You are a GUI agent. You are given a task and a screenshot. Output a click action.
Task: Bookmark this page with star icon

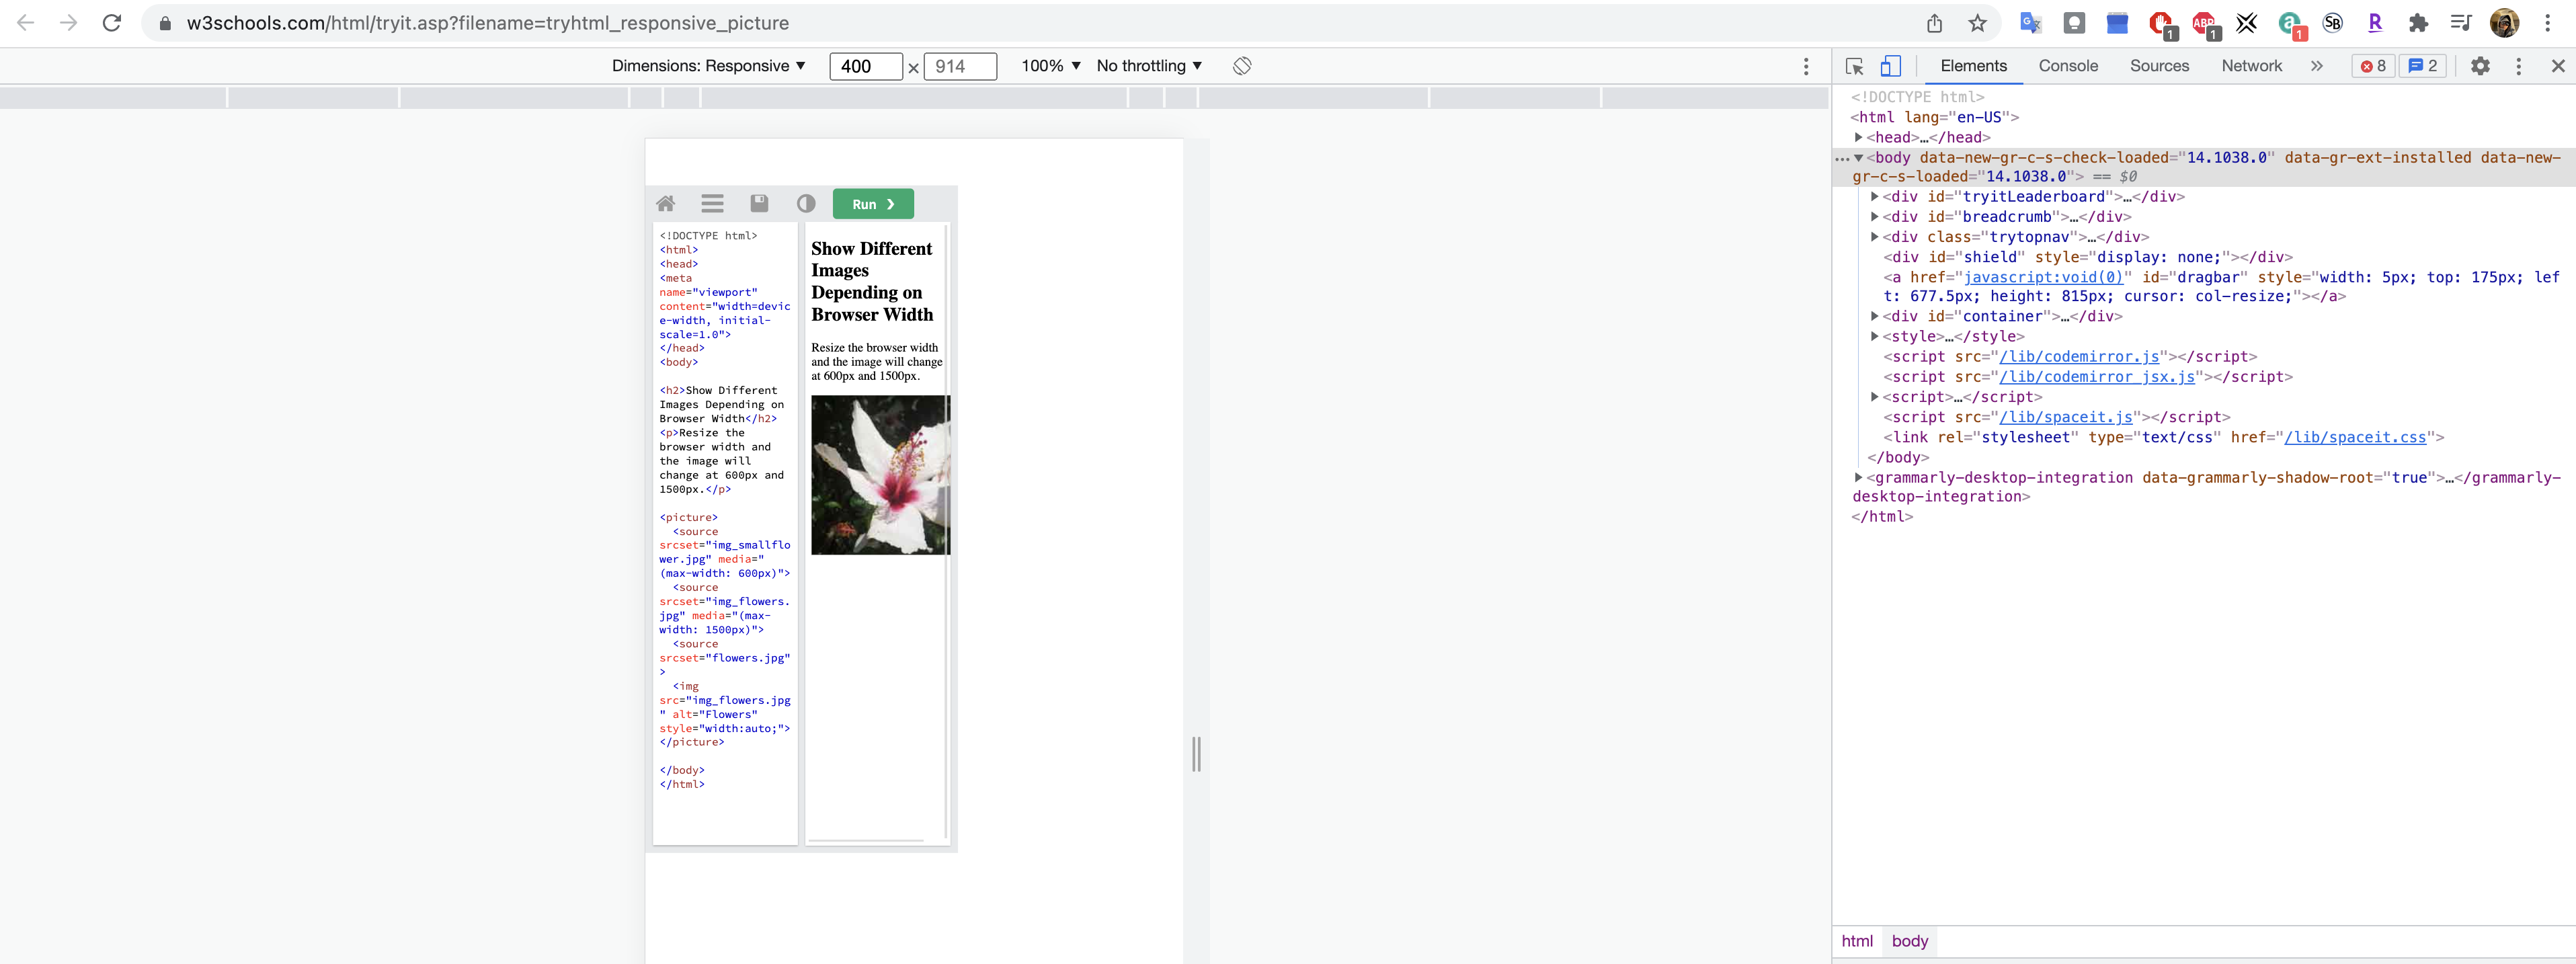tap(1977, 23)
